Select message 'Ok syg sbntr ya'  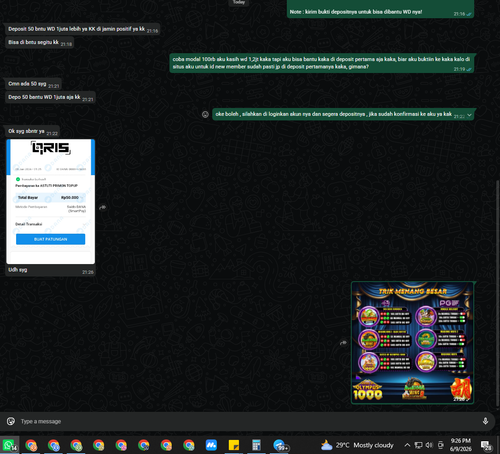coord(33,132)
